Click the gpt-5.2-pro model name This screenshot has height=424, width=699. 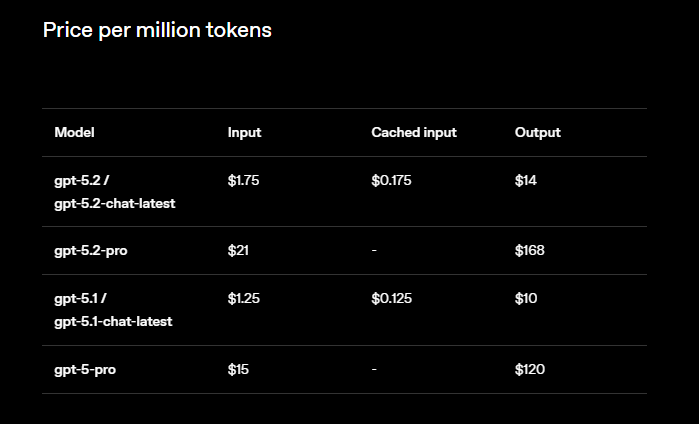pyautogui.click(x=91, y=250)
